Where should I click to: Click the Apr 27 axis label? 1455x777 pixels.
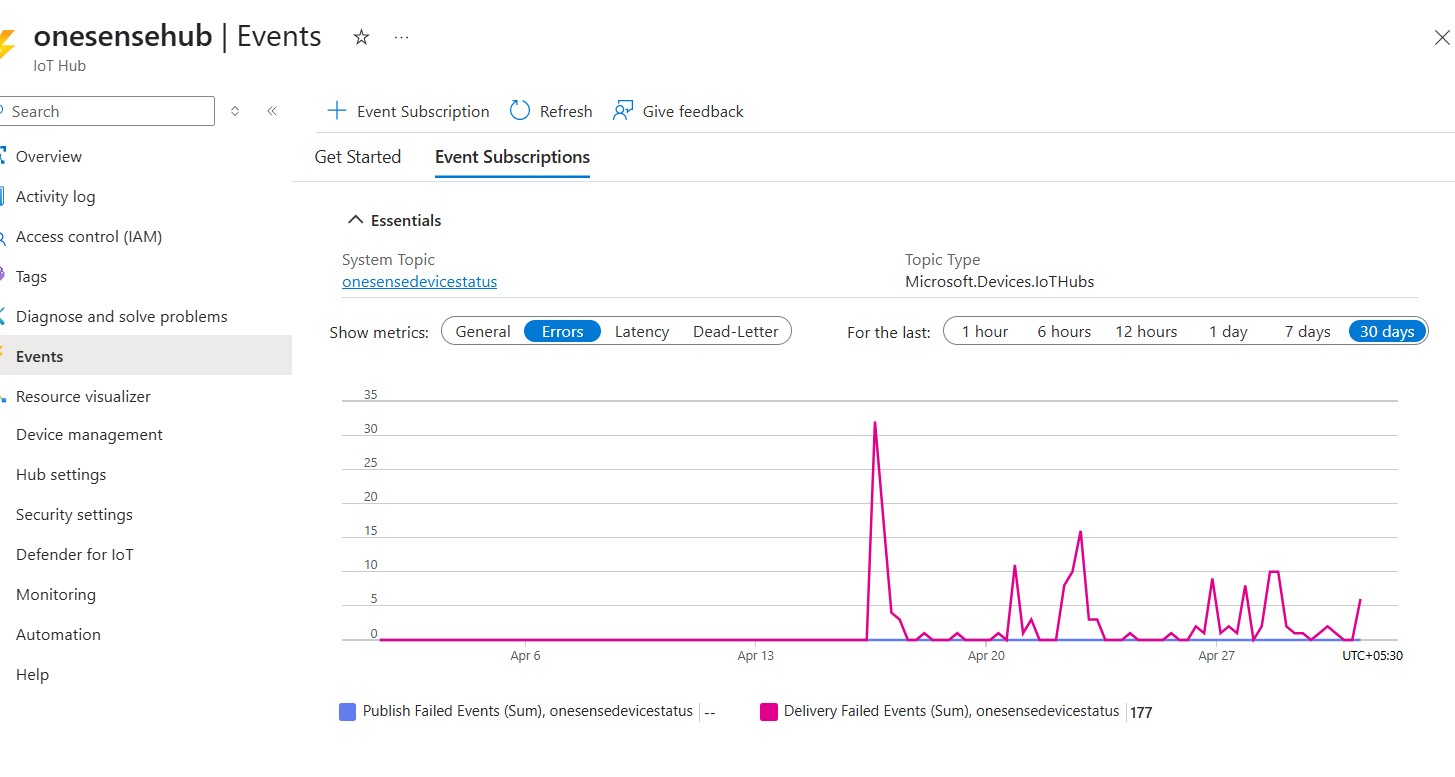[x=1217, y=656]
